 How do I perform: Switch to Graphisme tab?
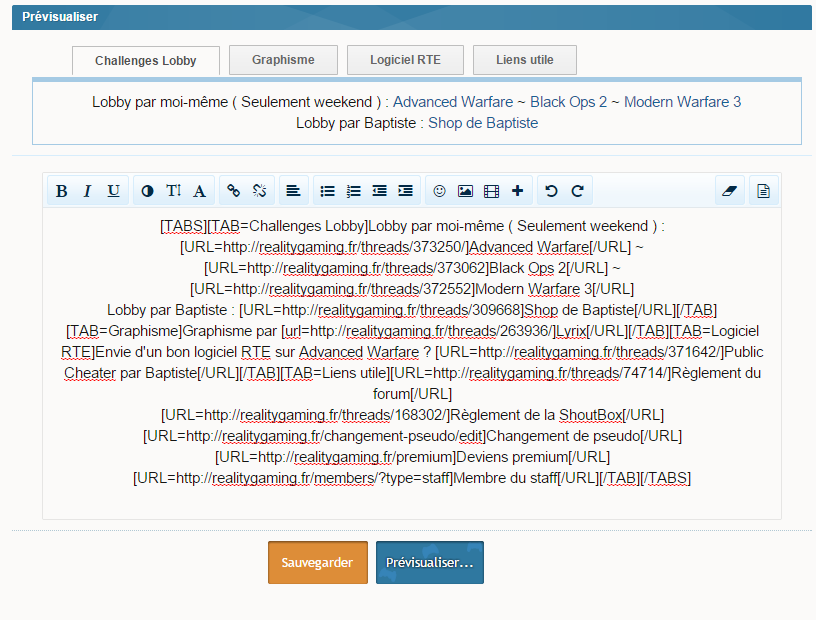click(x=283, y=60)
